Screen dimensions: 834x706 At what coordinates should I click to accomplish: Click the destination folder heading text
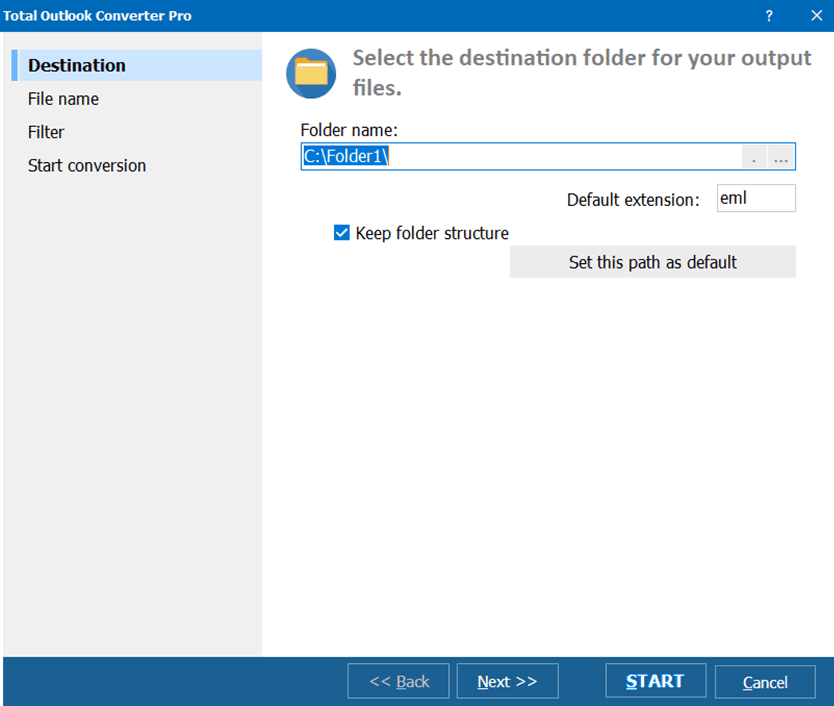coord(582,72)
